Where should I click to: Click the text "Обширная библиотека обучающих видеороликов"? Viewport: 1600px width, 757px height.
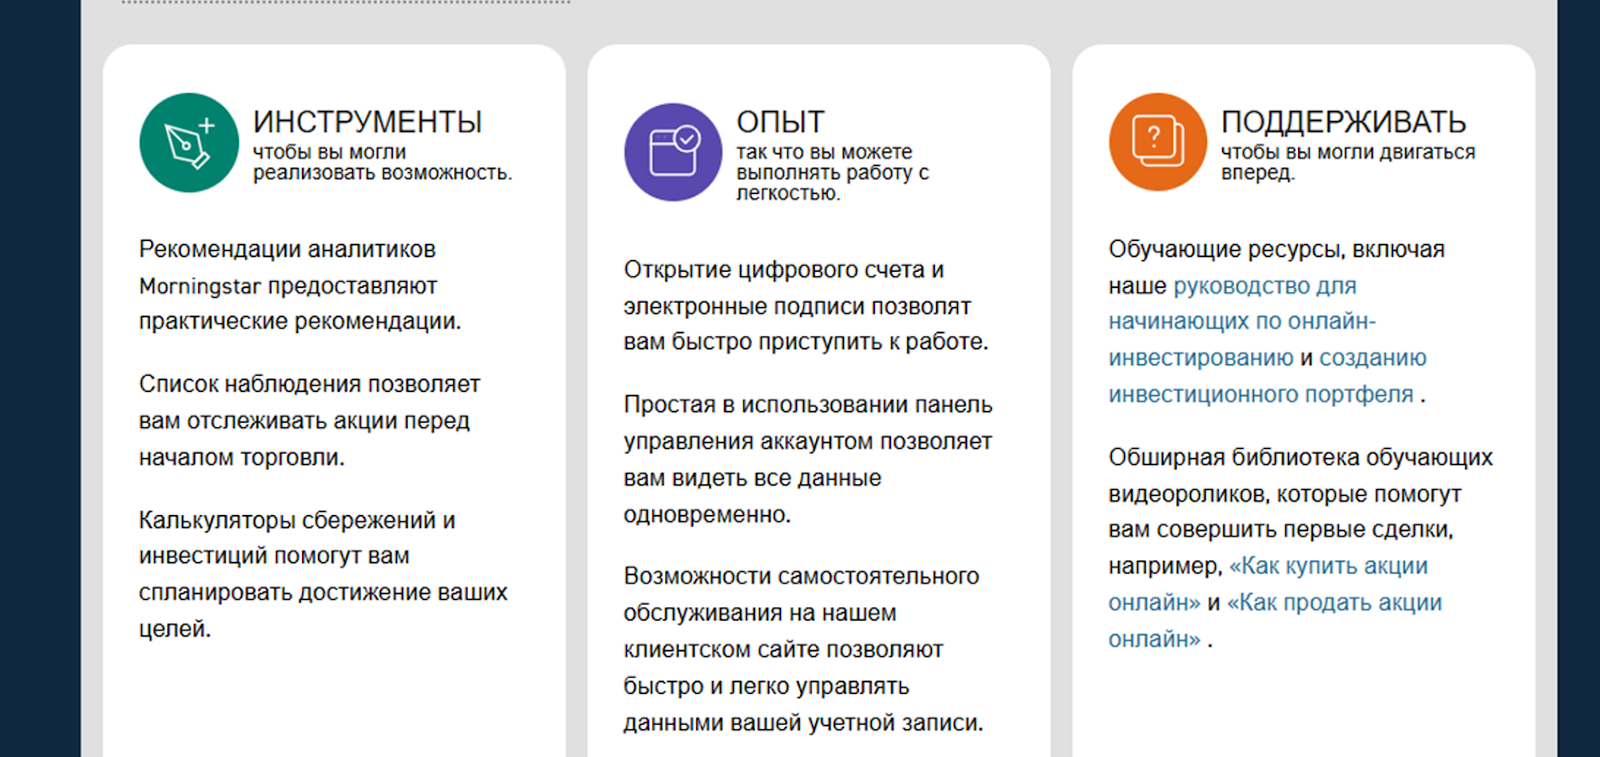[1300, 475]
